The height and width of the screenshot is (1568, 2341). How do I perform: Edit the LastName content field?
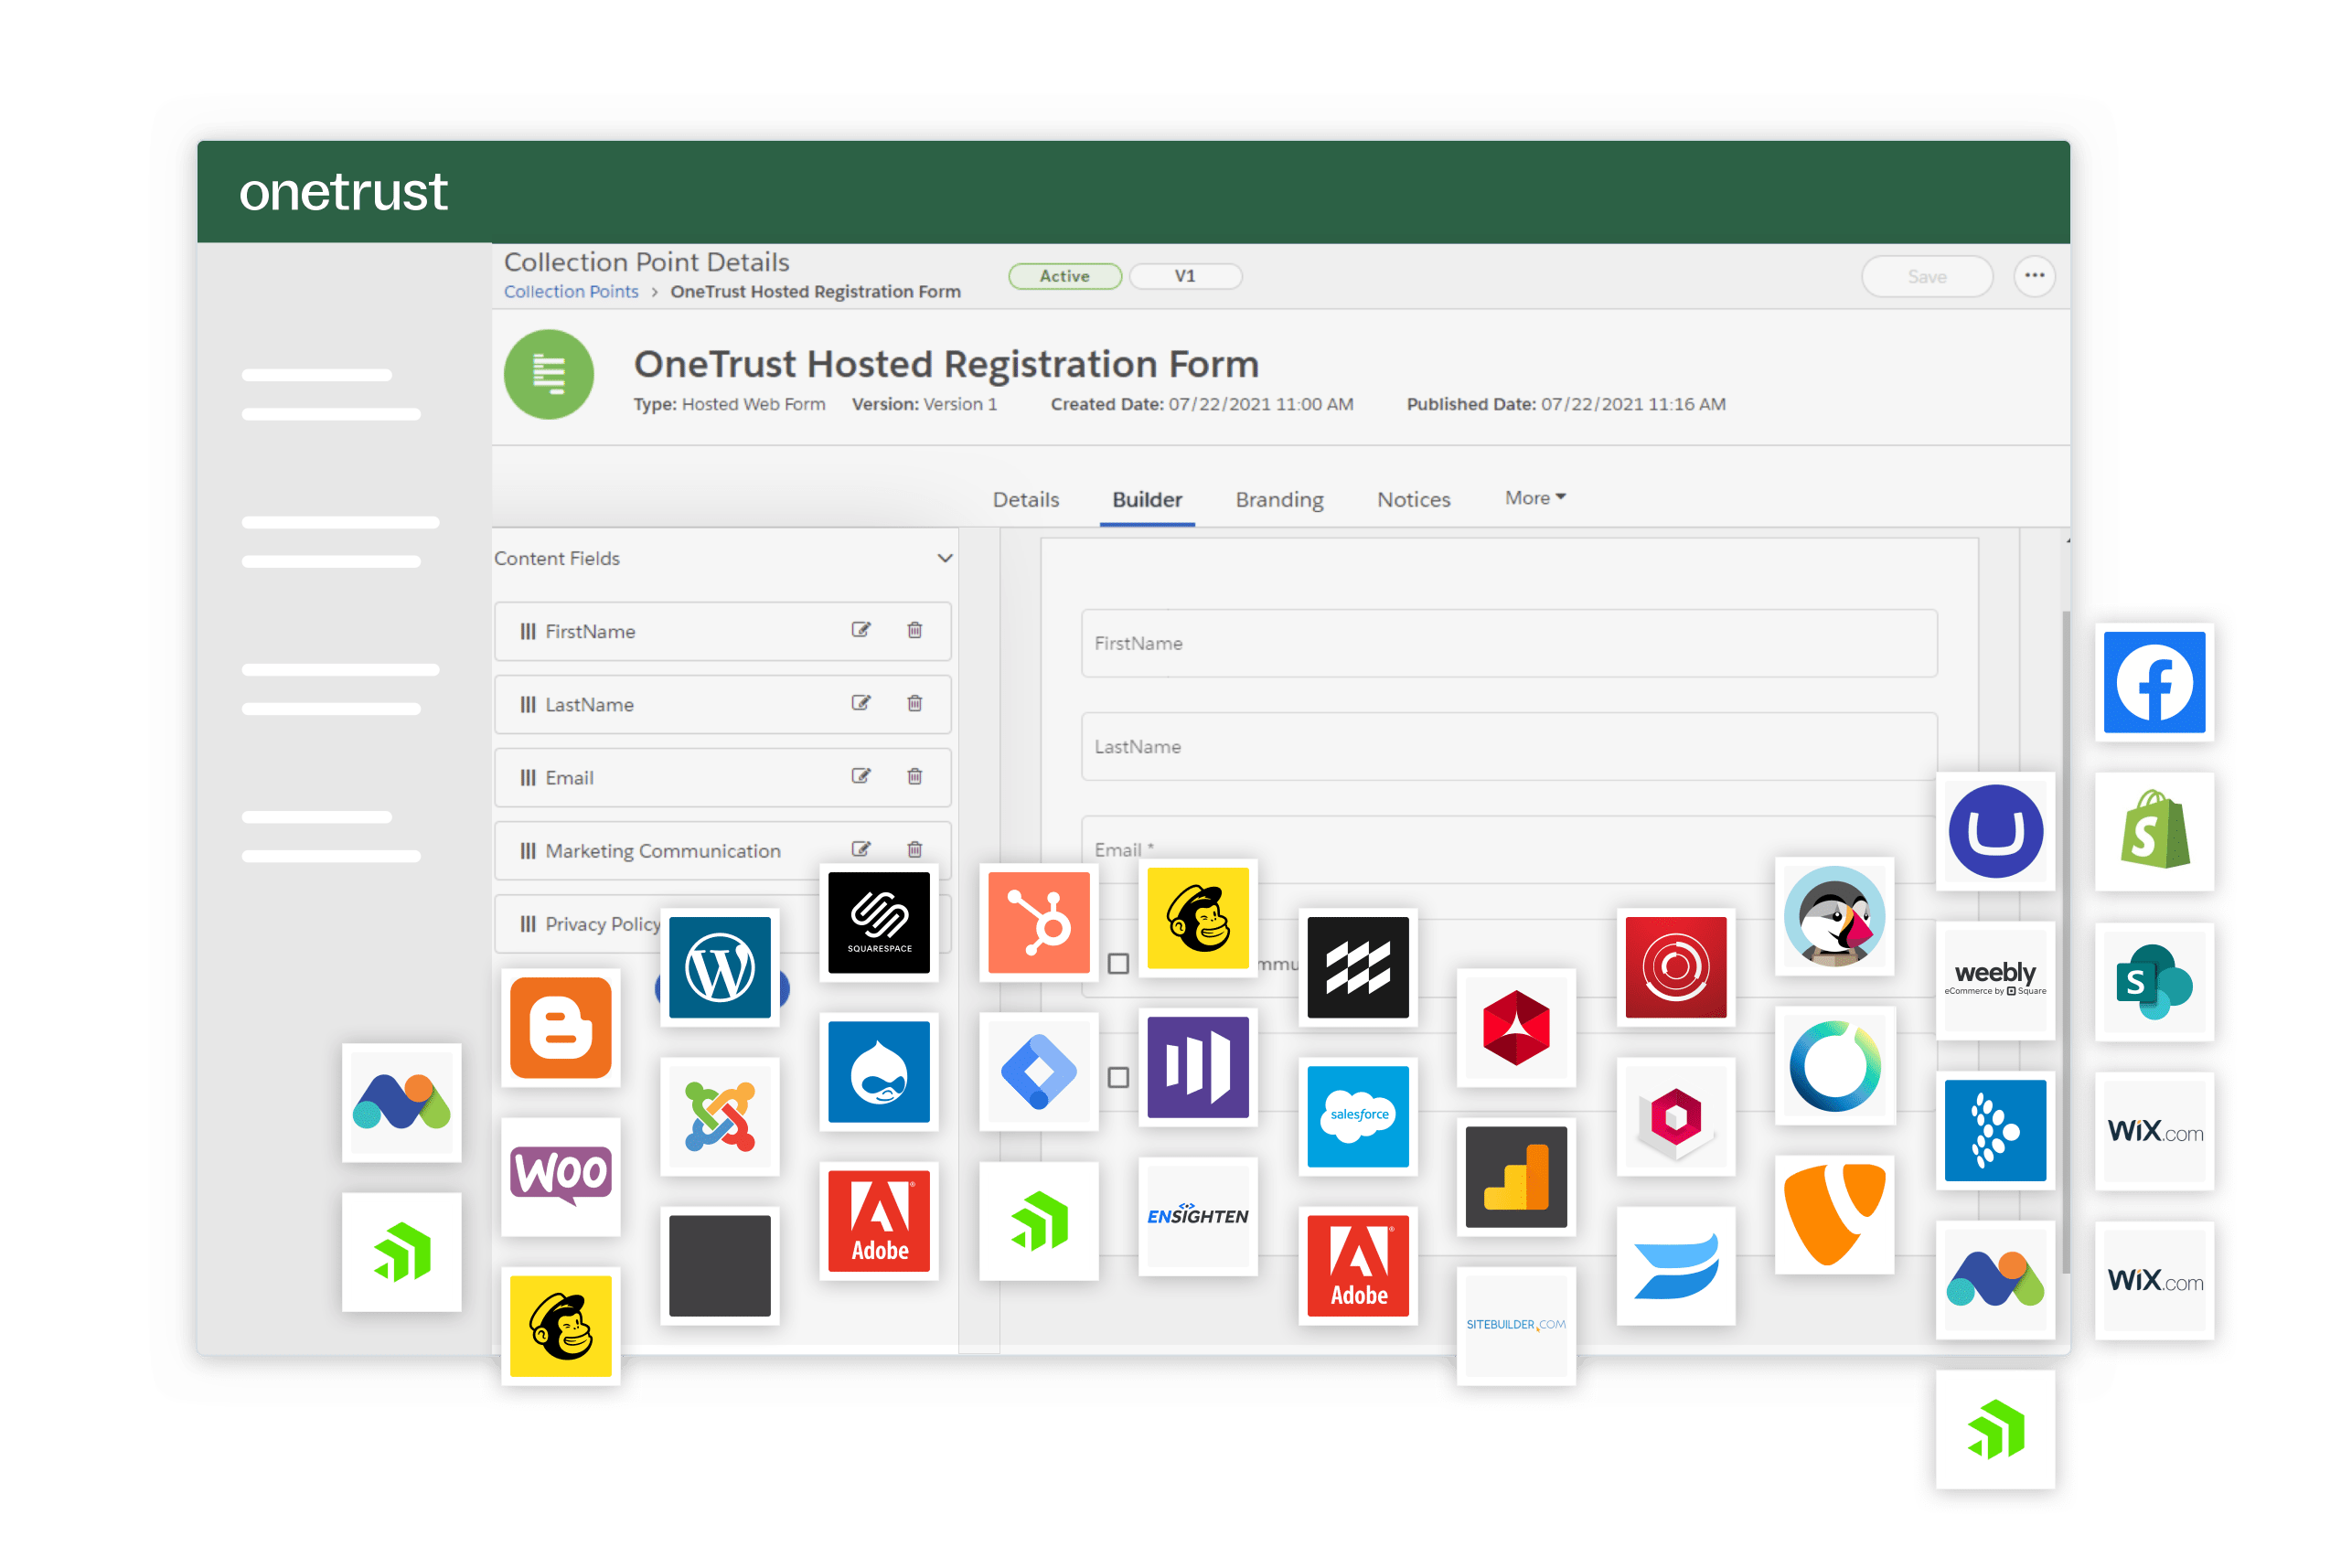click(860, 703)
